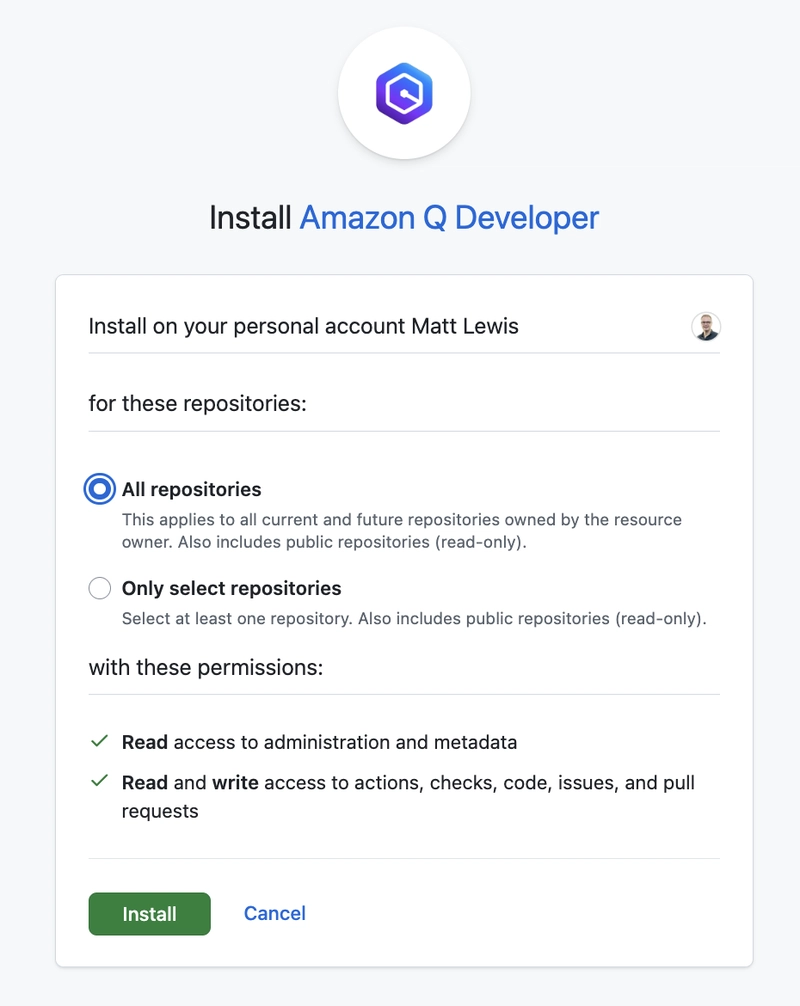Click the All repositories label text
Image resolution: width=800 pixels, height=1006 pixels.
(191, 490)
